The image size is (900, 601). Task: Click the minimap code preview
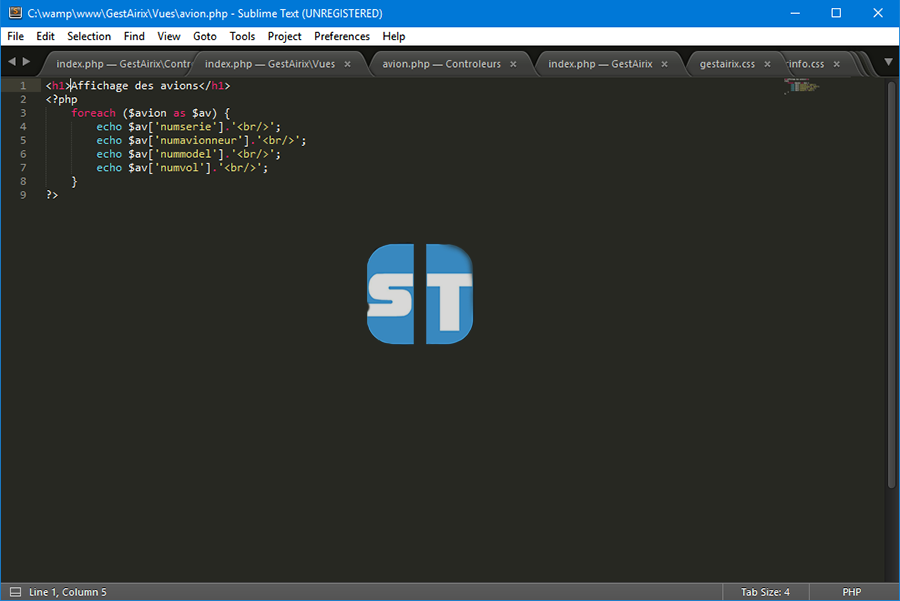click(803, 87)
